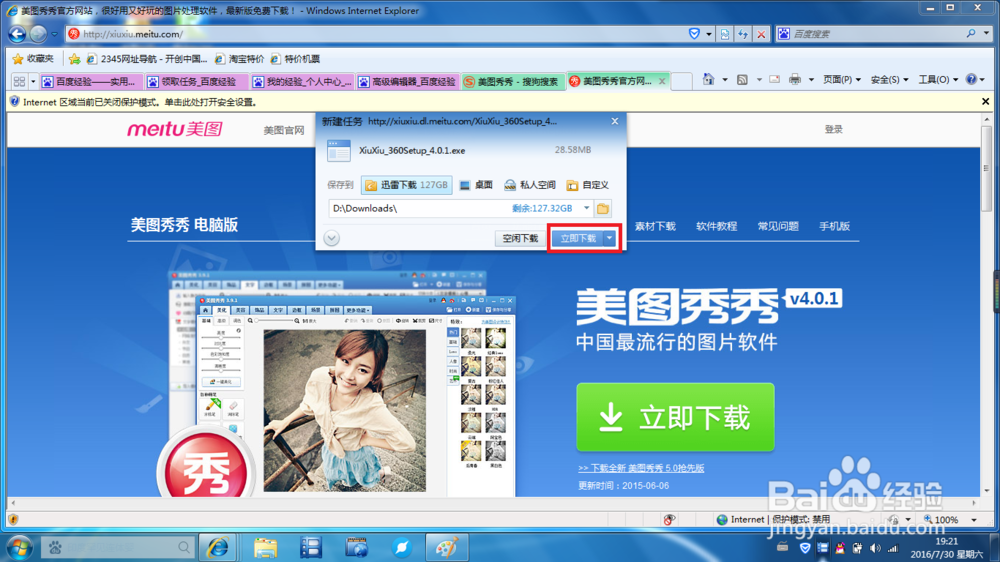Viewport: 1000px width, 562px height.
Task: Select 自定义 save location
Action: pyautogui.click(x=587, y=185)
